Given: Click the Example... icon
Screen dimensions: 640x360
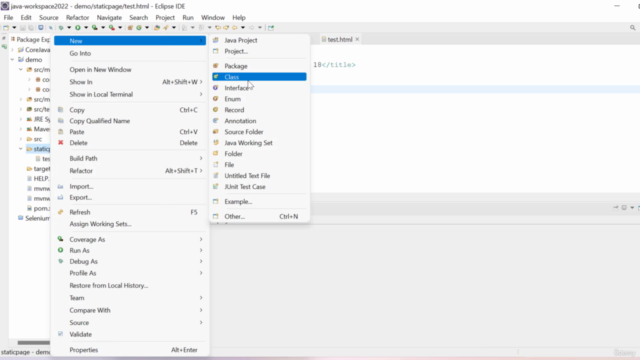Looking at the screenshot, I should (x=216, y=201).
